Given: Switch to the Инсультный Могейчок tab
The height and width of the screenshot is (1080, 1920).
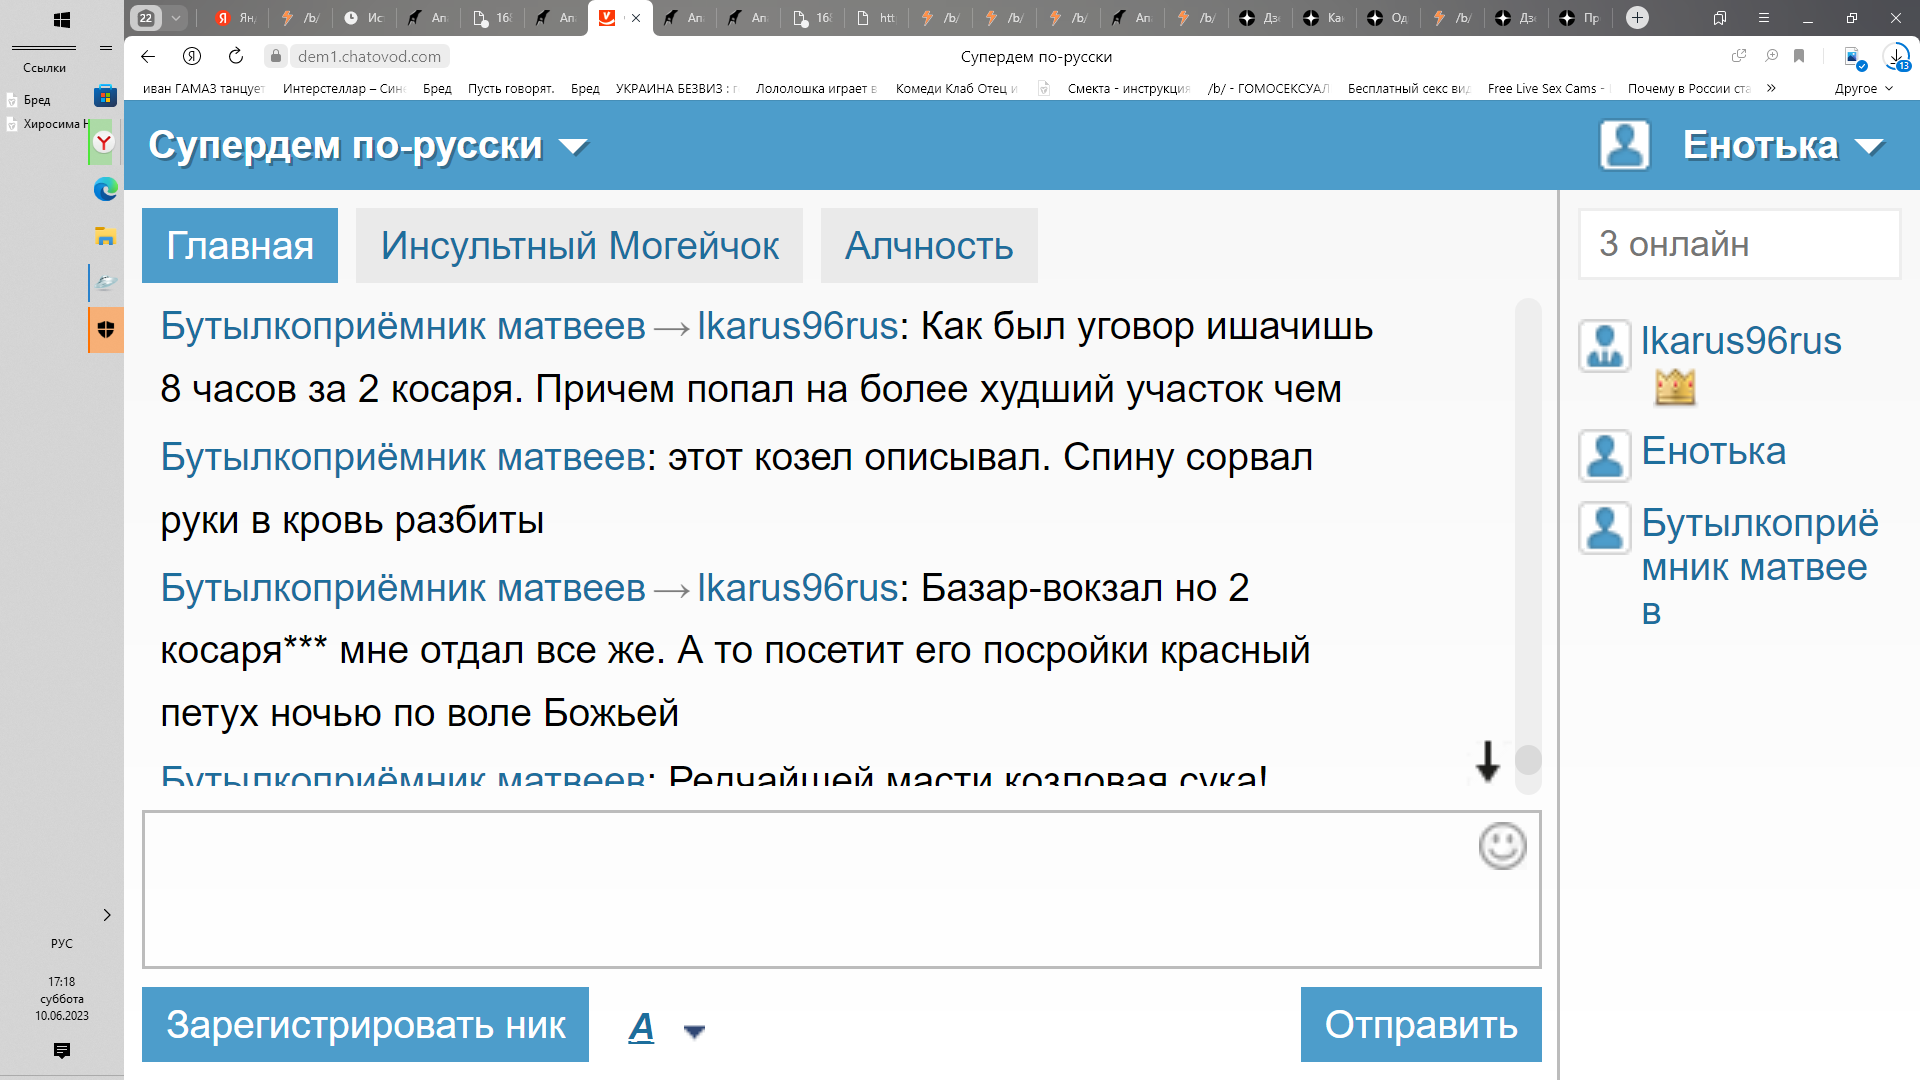Looking at the screenshot, I should tap(579, 245).
